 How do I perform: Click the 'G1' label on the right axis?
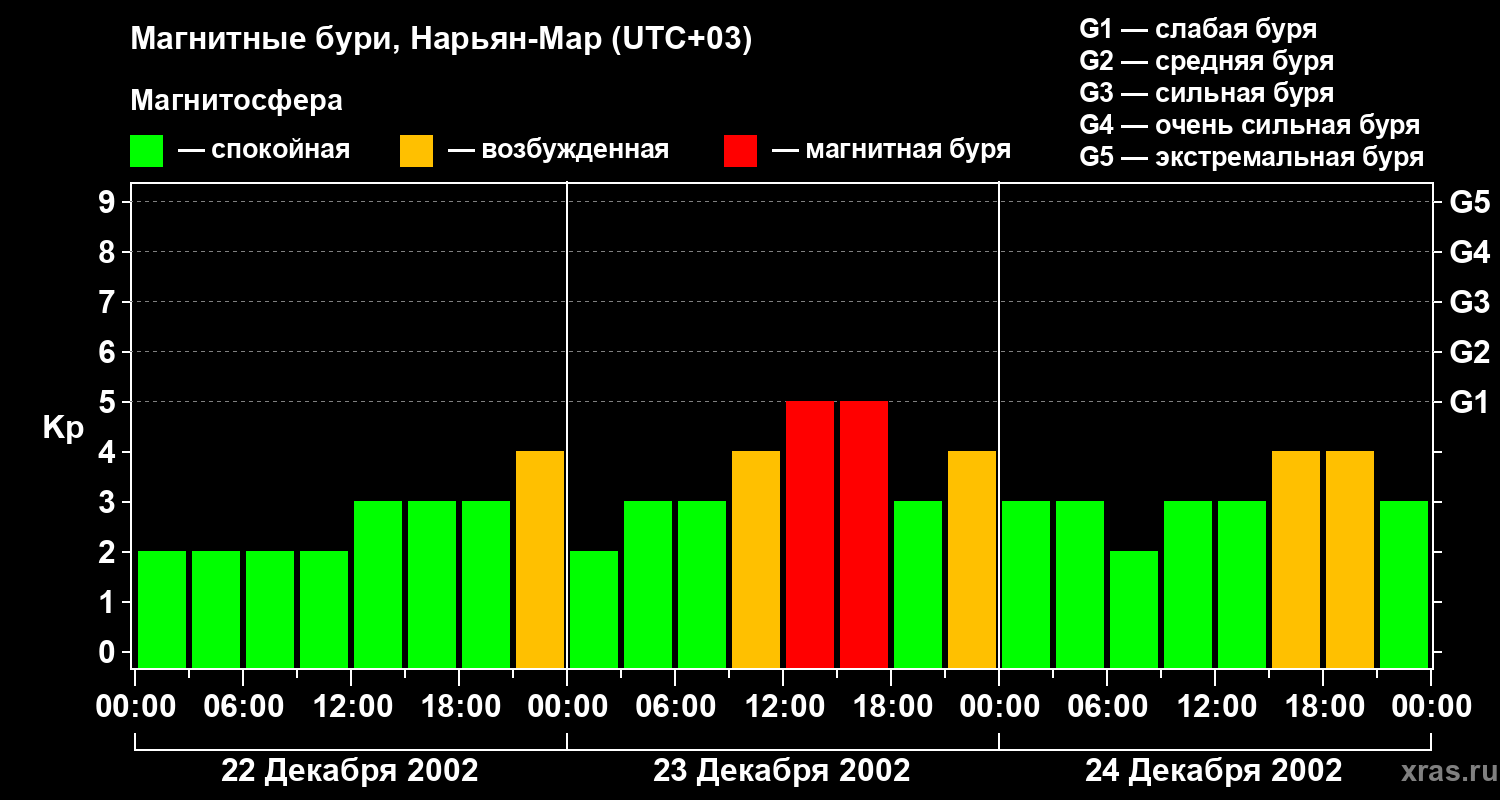(1469, 402)
